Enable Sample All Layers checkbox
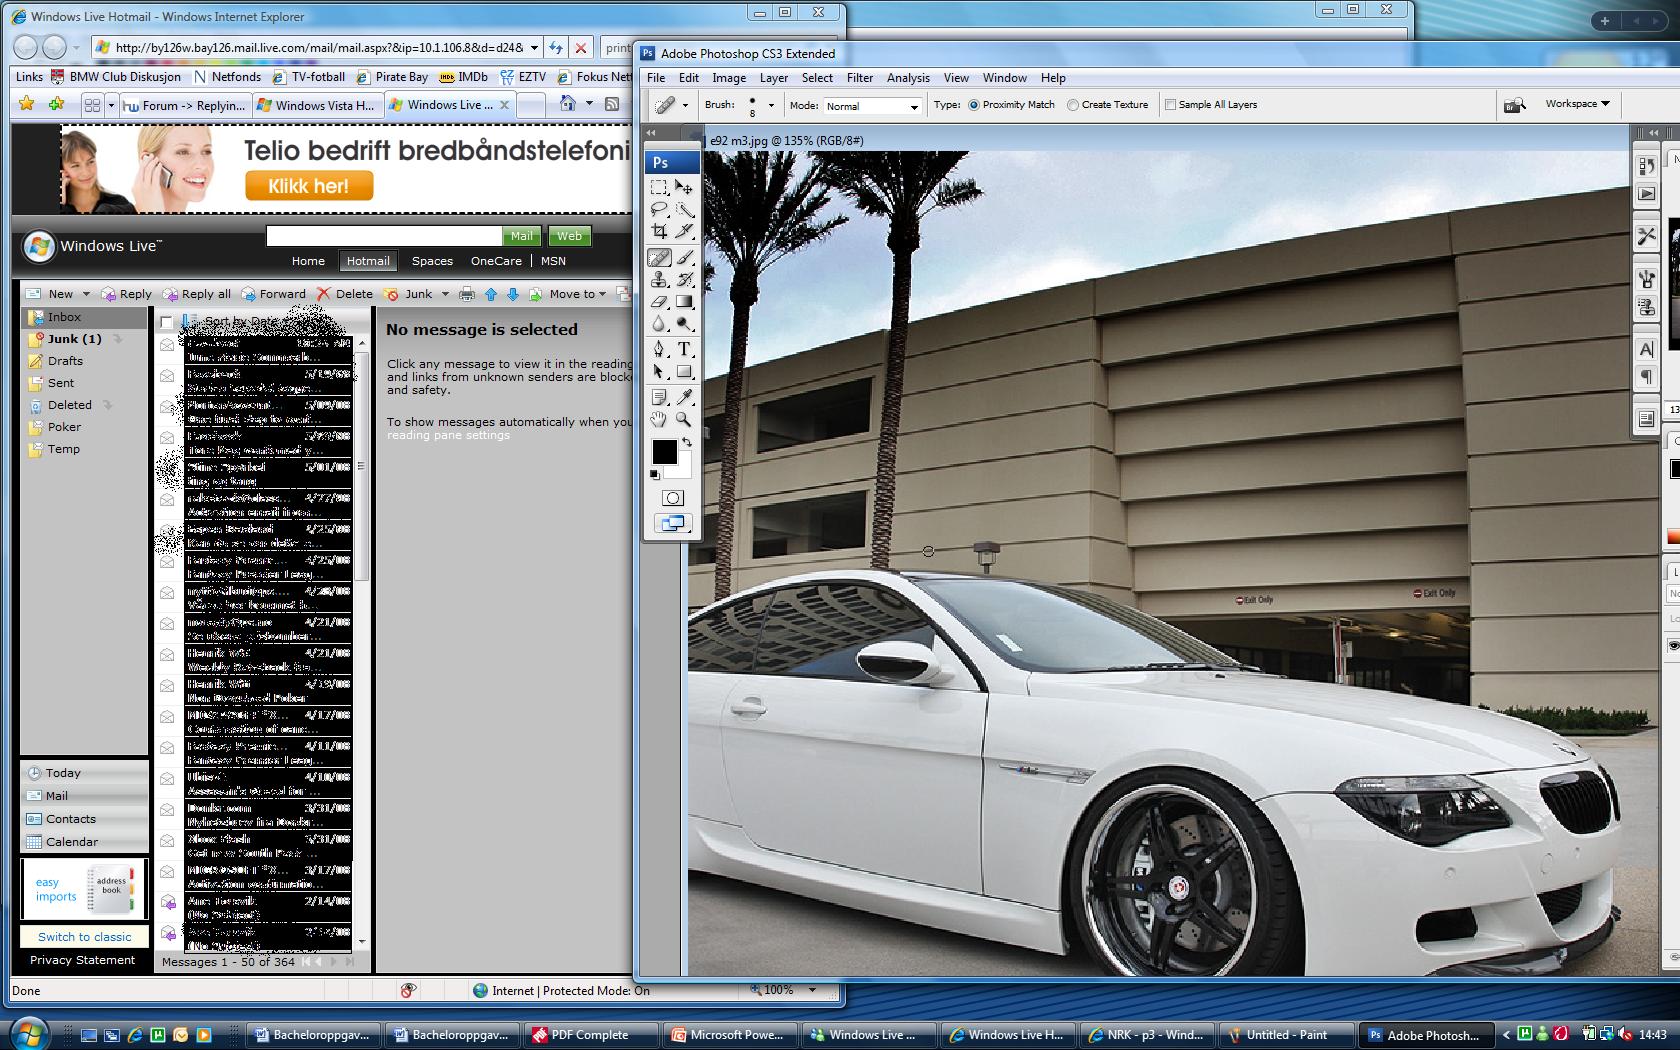Viewport: 1680px width, 1050px height. coord(1170,105)
